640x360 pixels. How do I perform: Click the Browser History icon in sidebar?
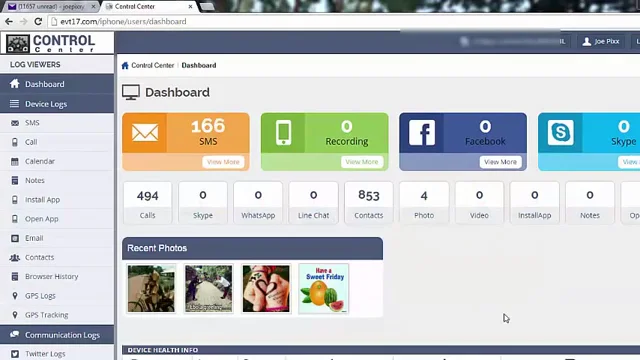click(15, 276)
